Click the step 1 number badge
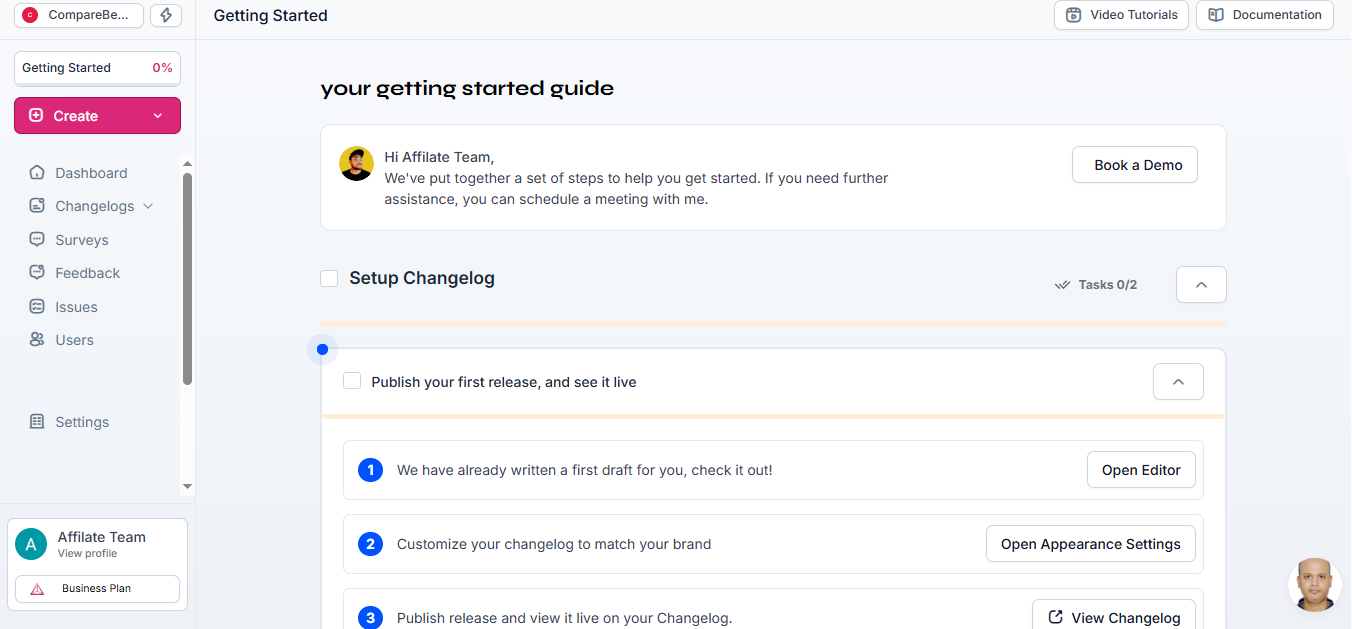 pos(370,470)
